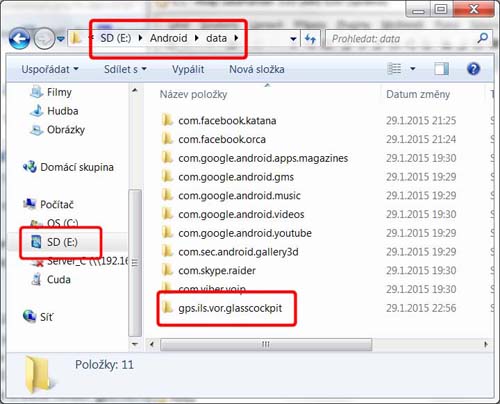Open the gps.ils.vor.glasscockpit folder
Screen dimensions: 500x404
pyautogui.click(x=230, y=308)
